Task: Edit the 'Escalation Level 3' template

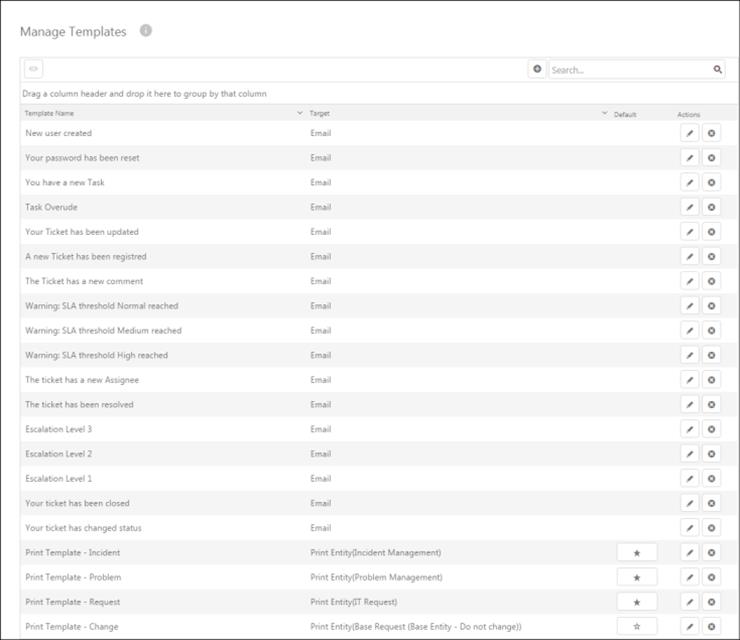Action: click(689, 429)
